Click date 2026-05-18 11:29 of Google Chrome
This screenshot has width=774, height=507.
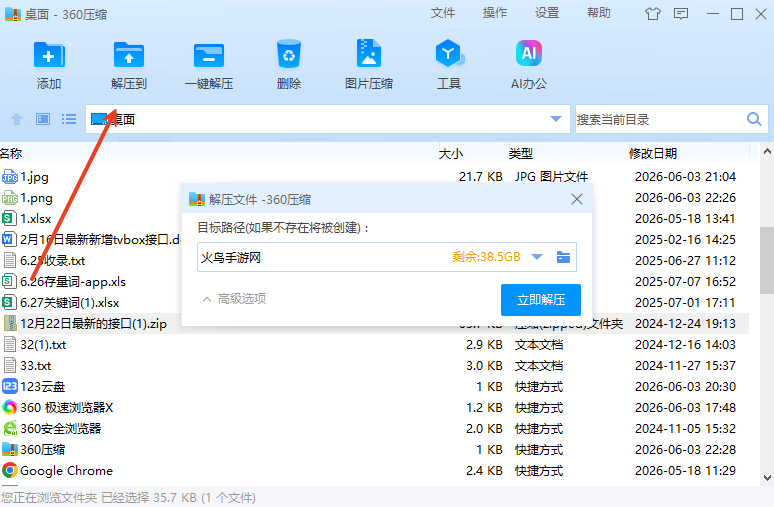685,470
